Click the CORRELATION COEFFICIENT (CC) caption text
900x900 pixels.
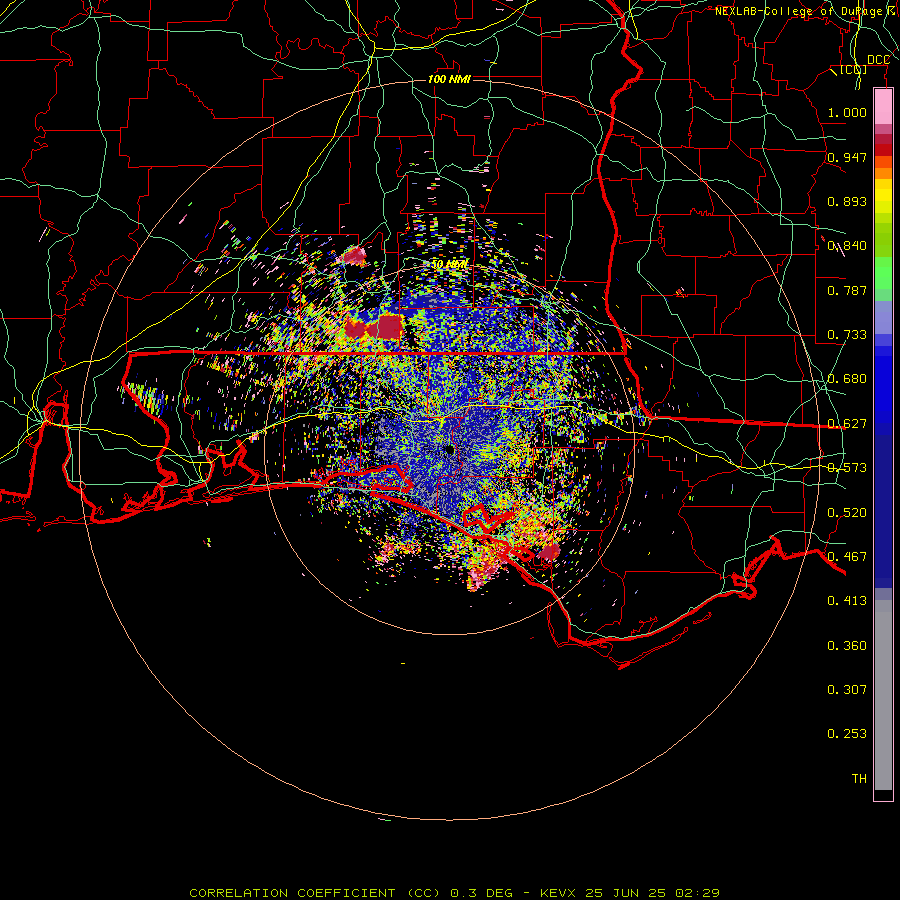[x=317, y=893]
